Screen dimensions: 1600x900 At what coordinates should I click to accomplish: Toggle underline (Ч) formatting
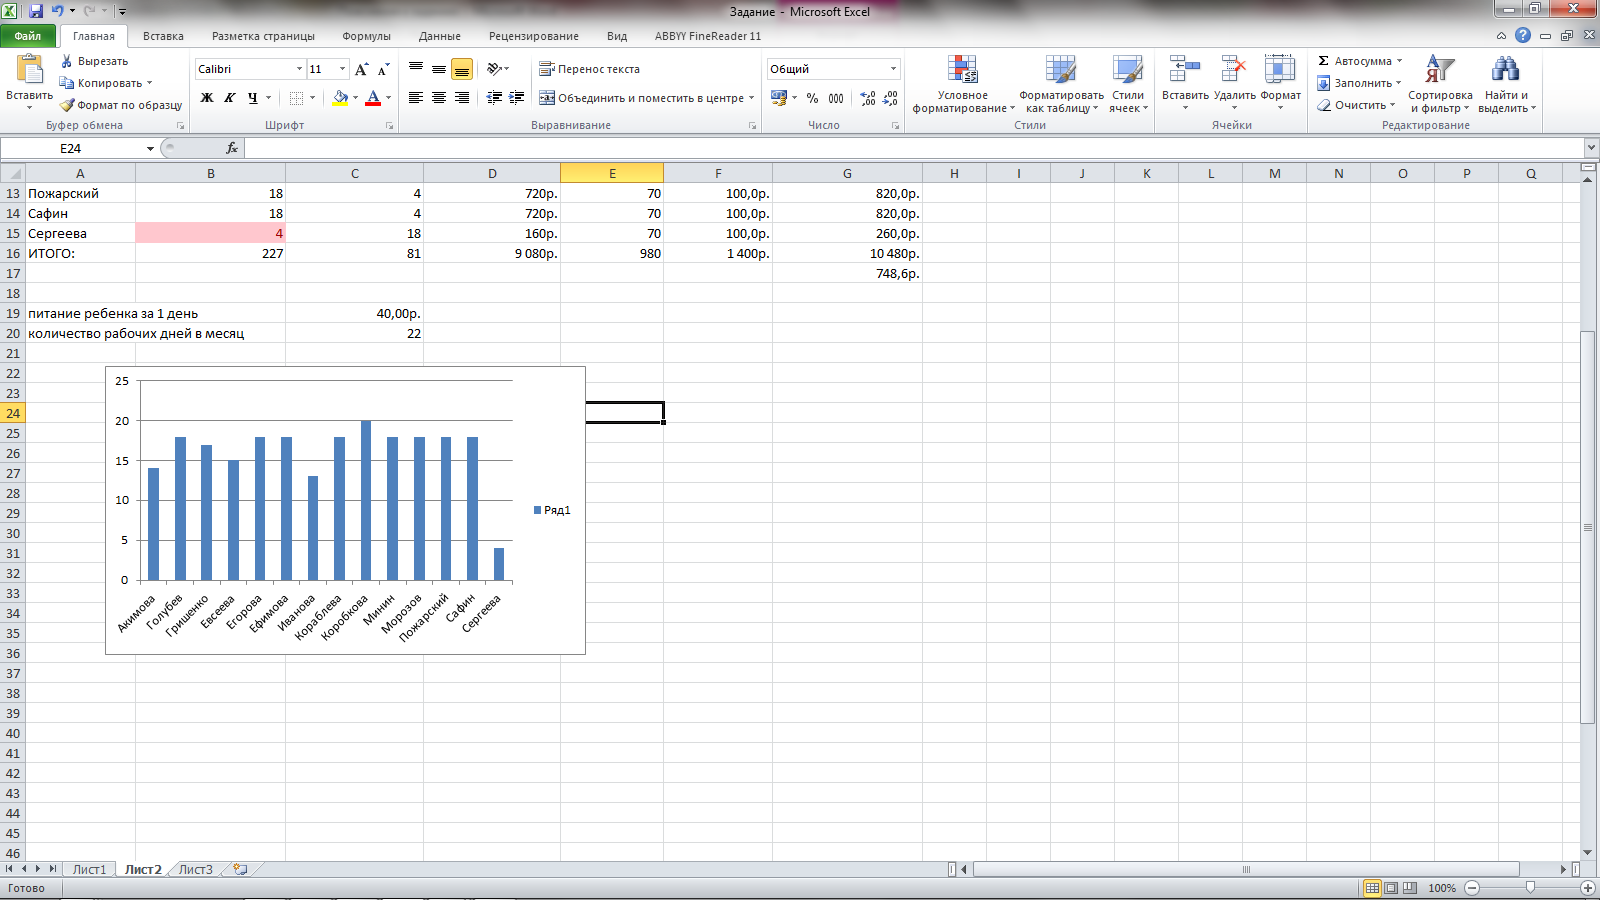(x=253, y=98)
